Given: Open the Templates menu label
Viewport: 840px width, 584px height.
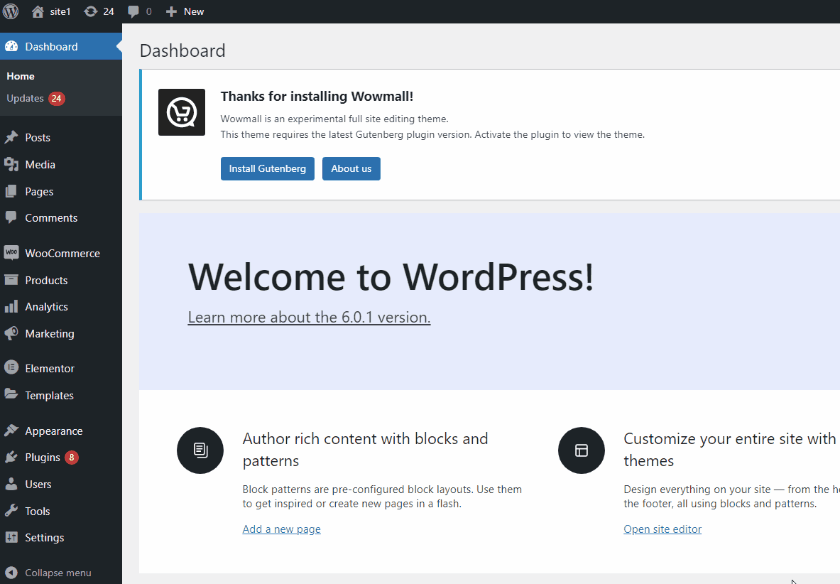Looking at the screenshot, I should (x=49, y=395).
